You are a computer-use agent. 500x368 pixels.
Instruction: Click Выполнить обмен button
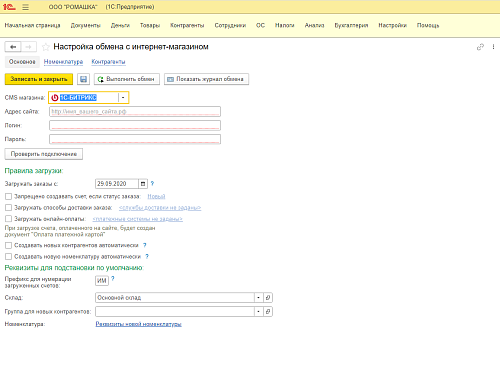pyautogui.click(x=127, y=79)
